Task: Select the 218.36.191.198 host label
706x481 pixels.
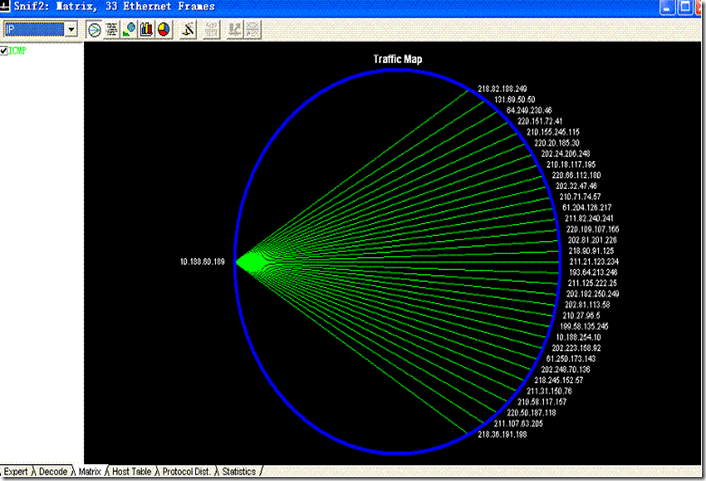Action: (x=502, y=434)
